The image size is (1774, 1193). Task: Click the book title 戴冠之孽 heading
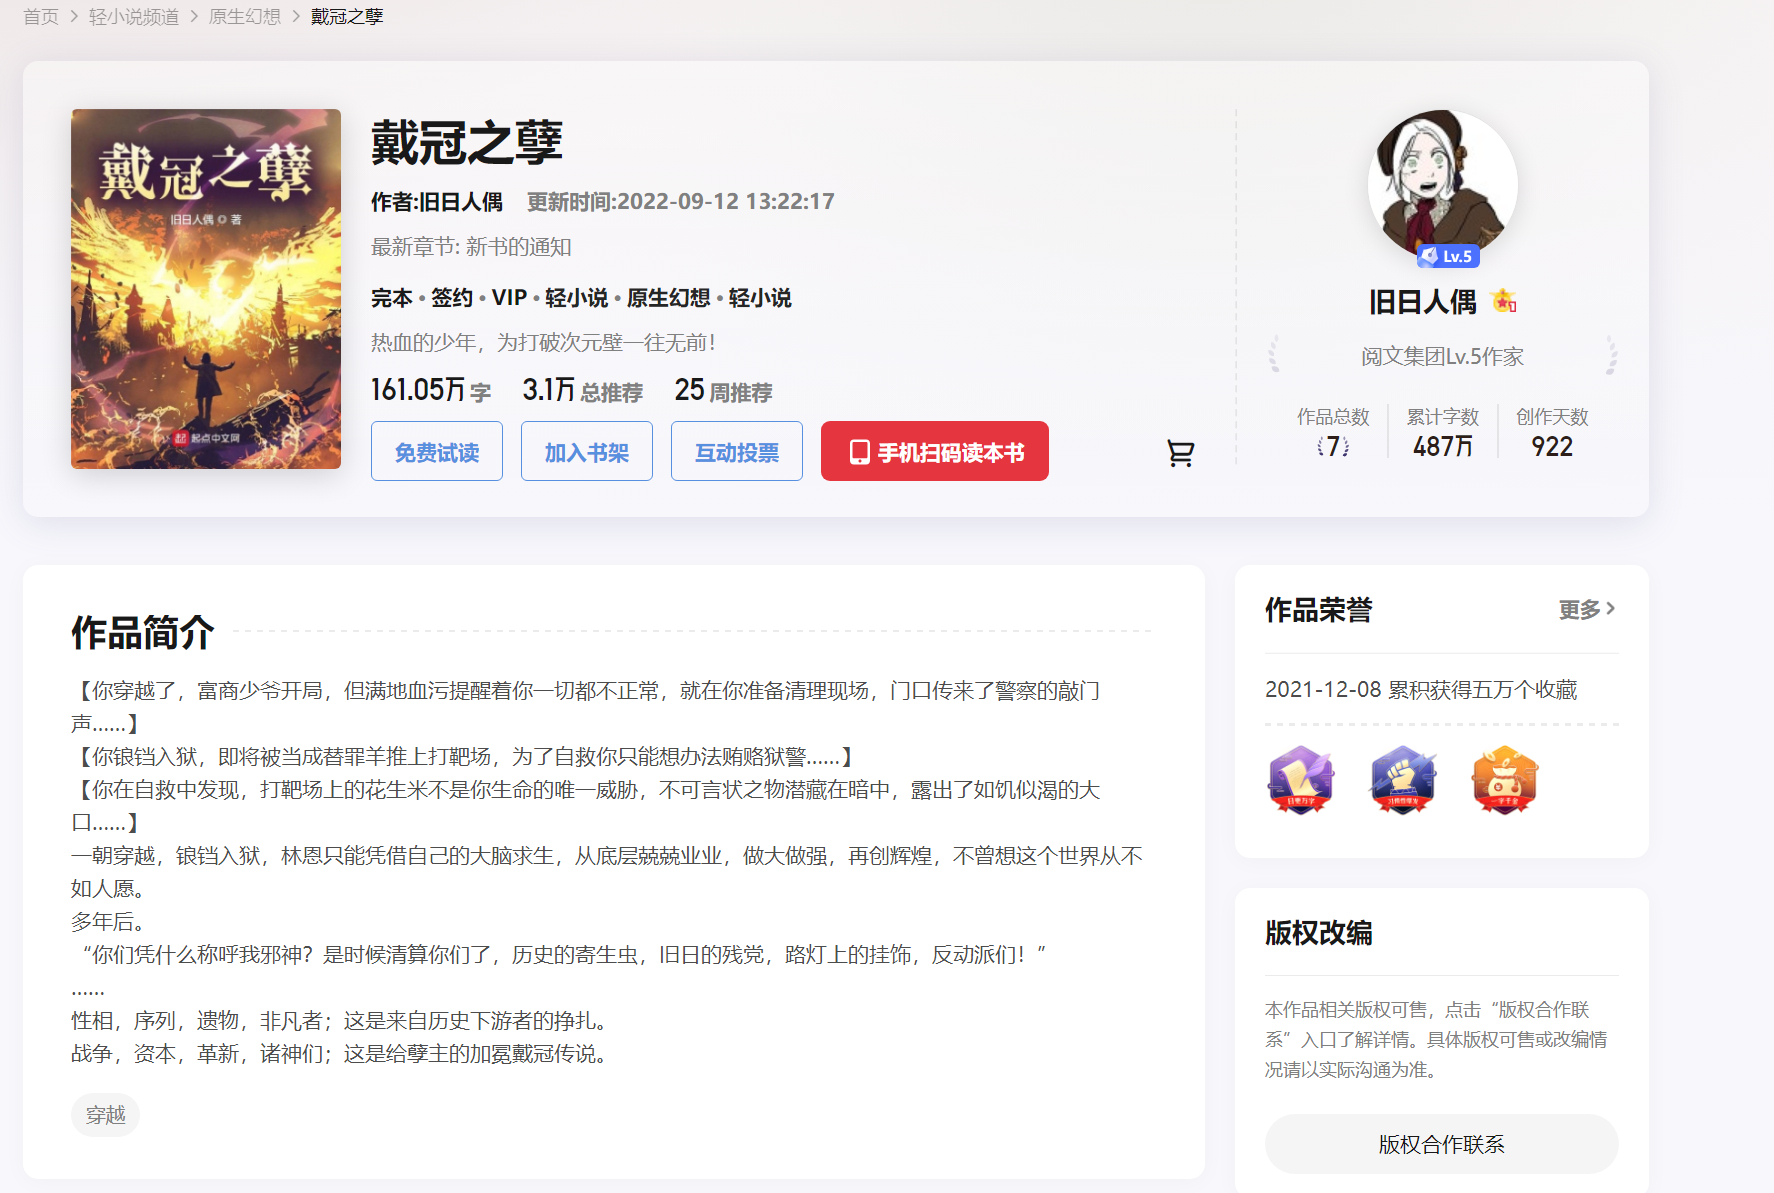(x=467, y=143)
